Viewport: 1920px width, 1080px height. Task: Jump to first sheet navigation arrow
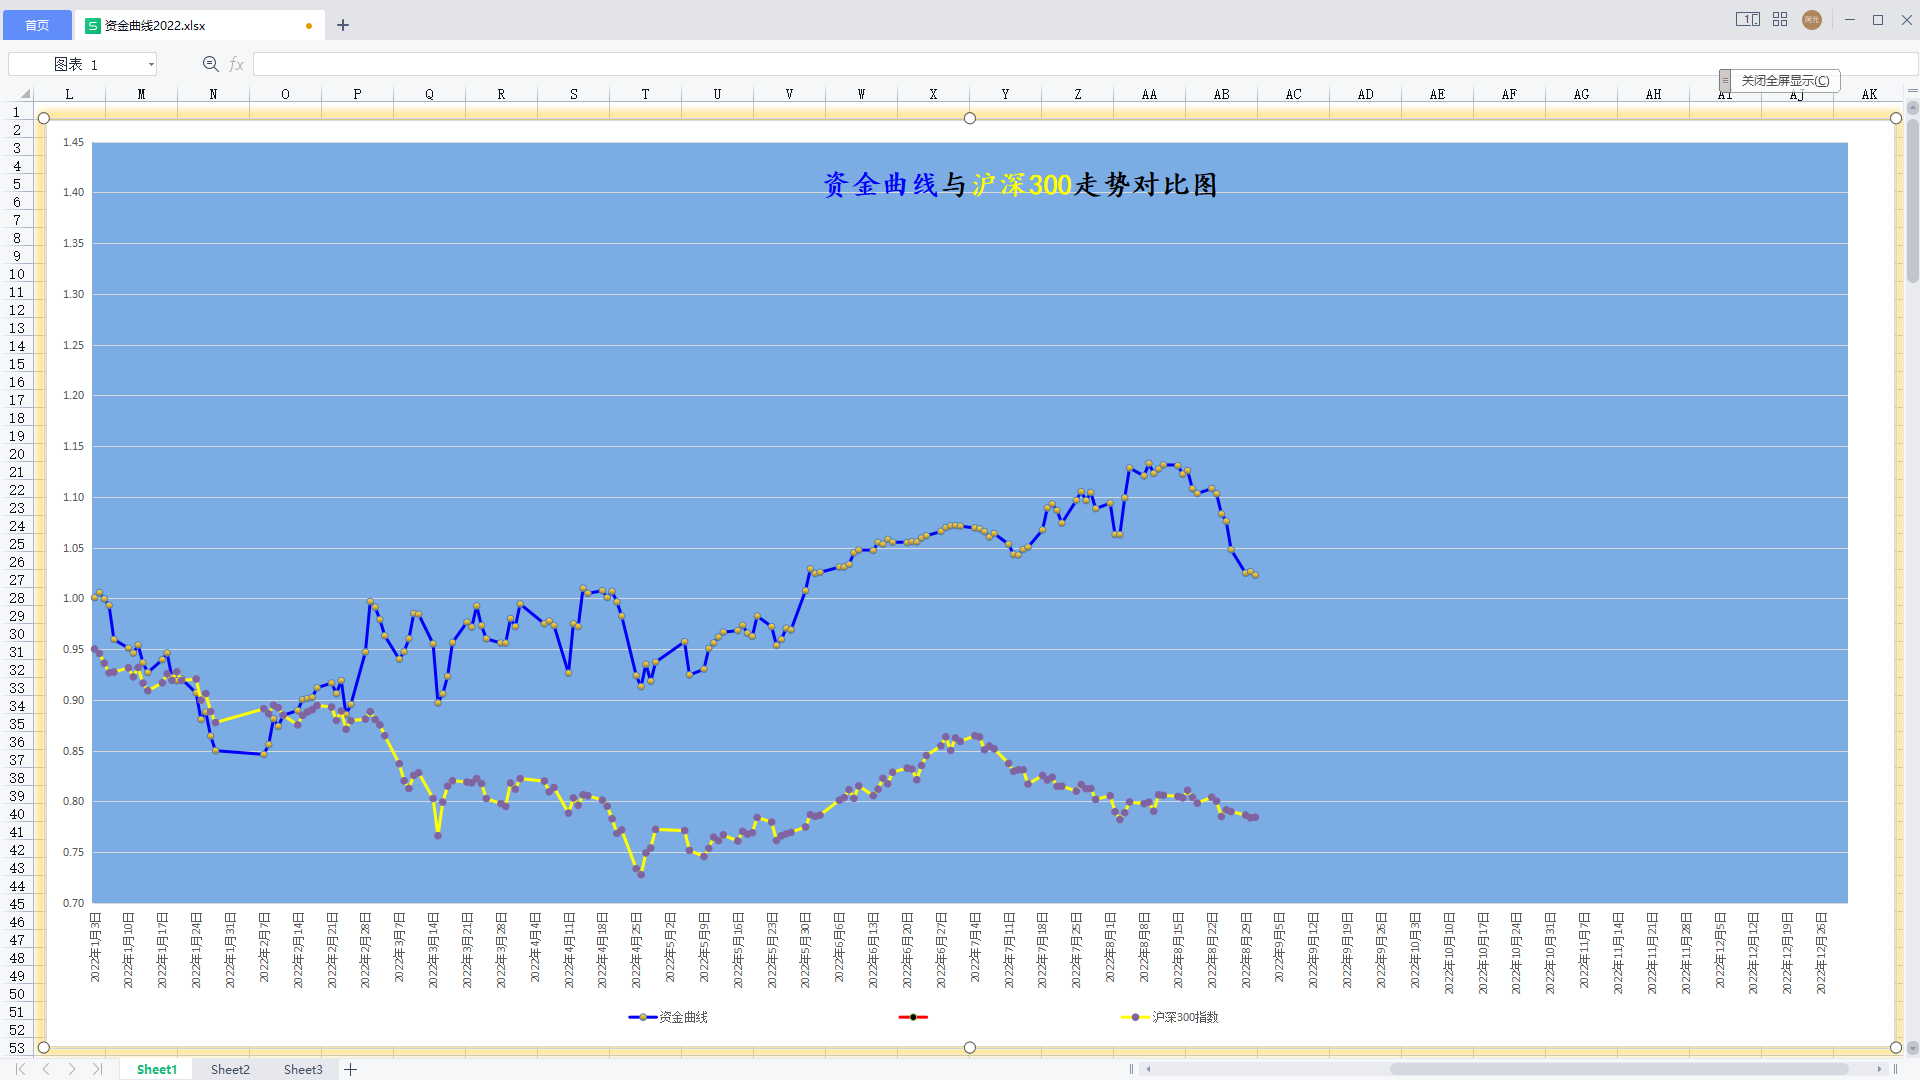click(x=20, y=1069)
